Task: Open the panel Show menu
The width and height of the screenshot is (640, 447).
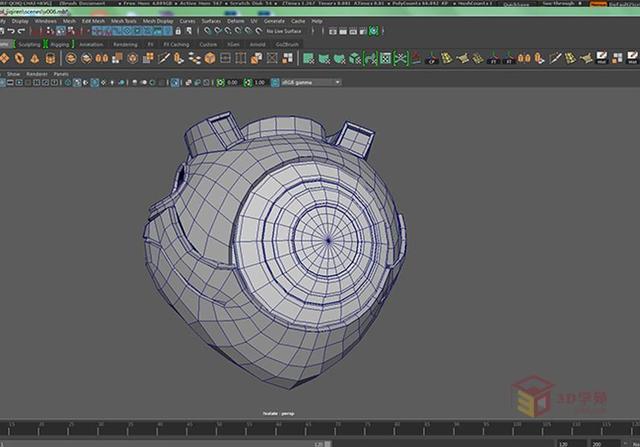Action: coord(13,74)
